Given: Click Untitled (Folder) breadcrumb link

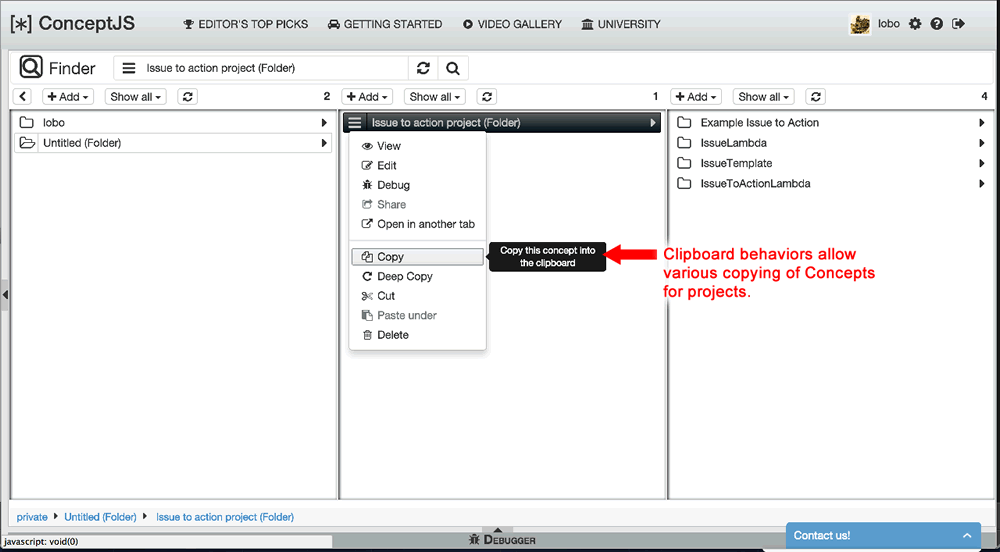Looking at the screenshot, I should [100, 517].
